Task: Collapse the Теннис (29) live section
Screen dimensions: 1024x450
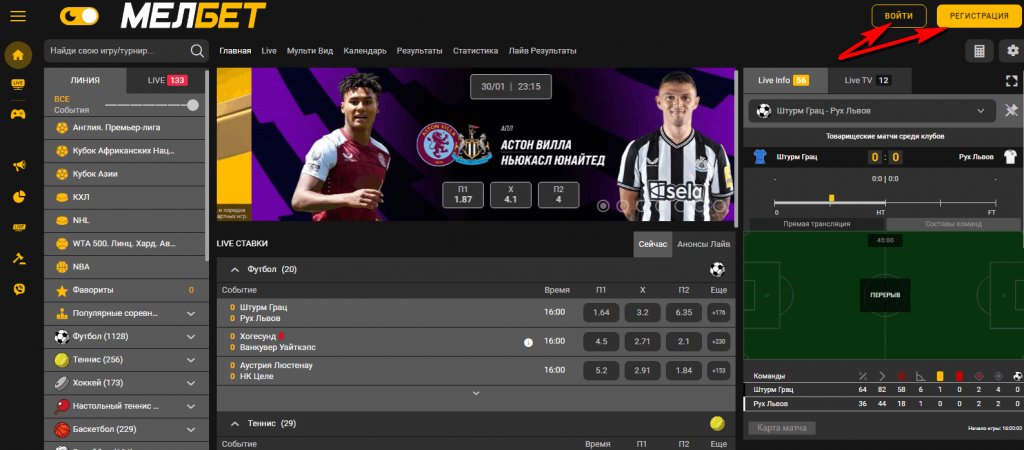Action: click(235, 423)
